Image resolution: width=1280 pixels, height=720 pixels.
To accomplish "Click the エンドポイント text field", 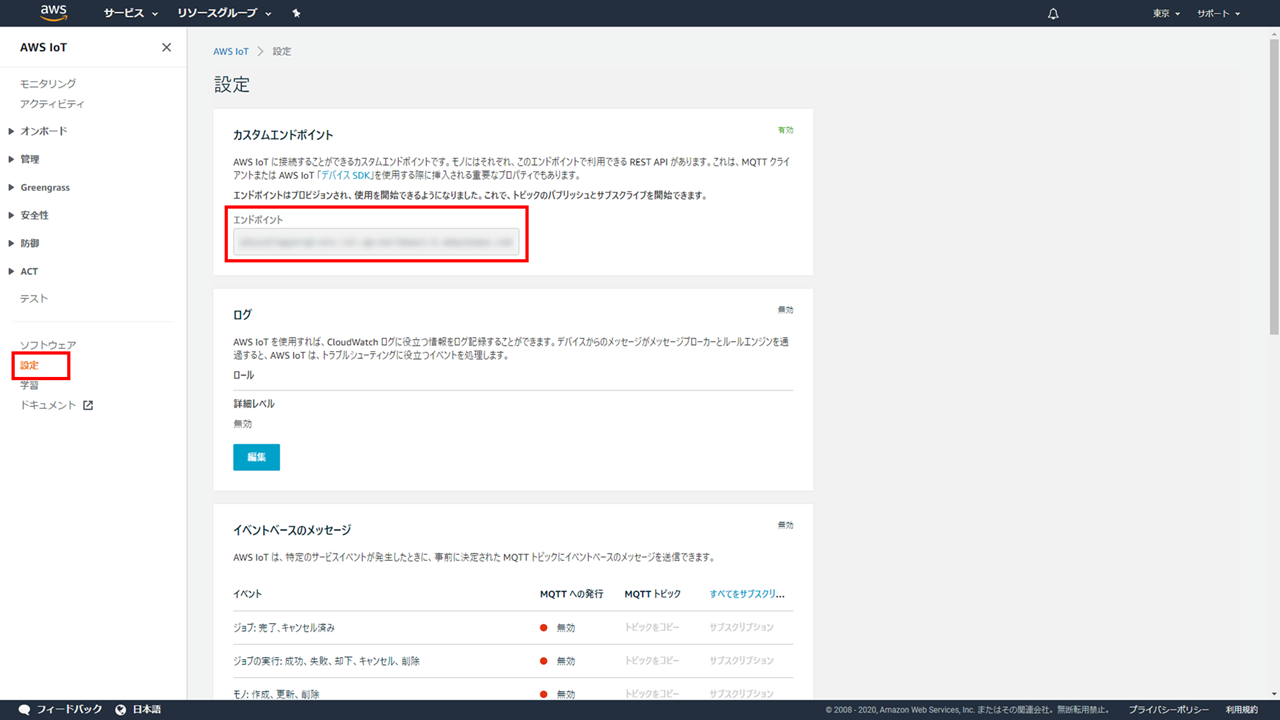I will pyautogui.click(x=376, y=242).
